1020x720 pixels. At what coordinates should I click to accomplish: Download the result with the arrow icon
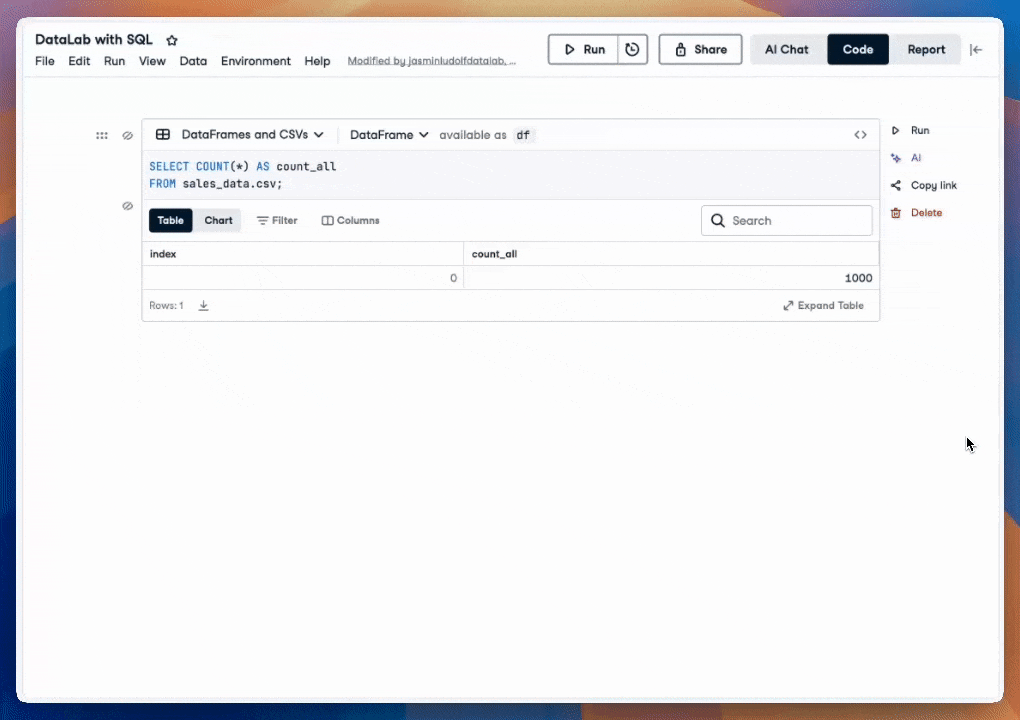(204, 305)
